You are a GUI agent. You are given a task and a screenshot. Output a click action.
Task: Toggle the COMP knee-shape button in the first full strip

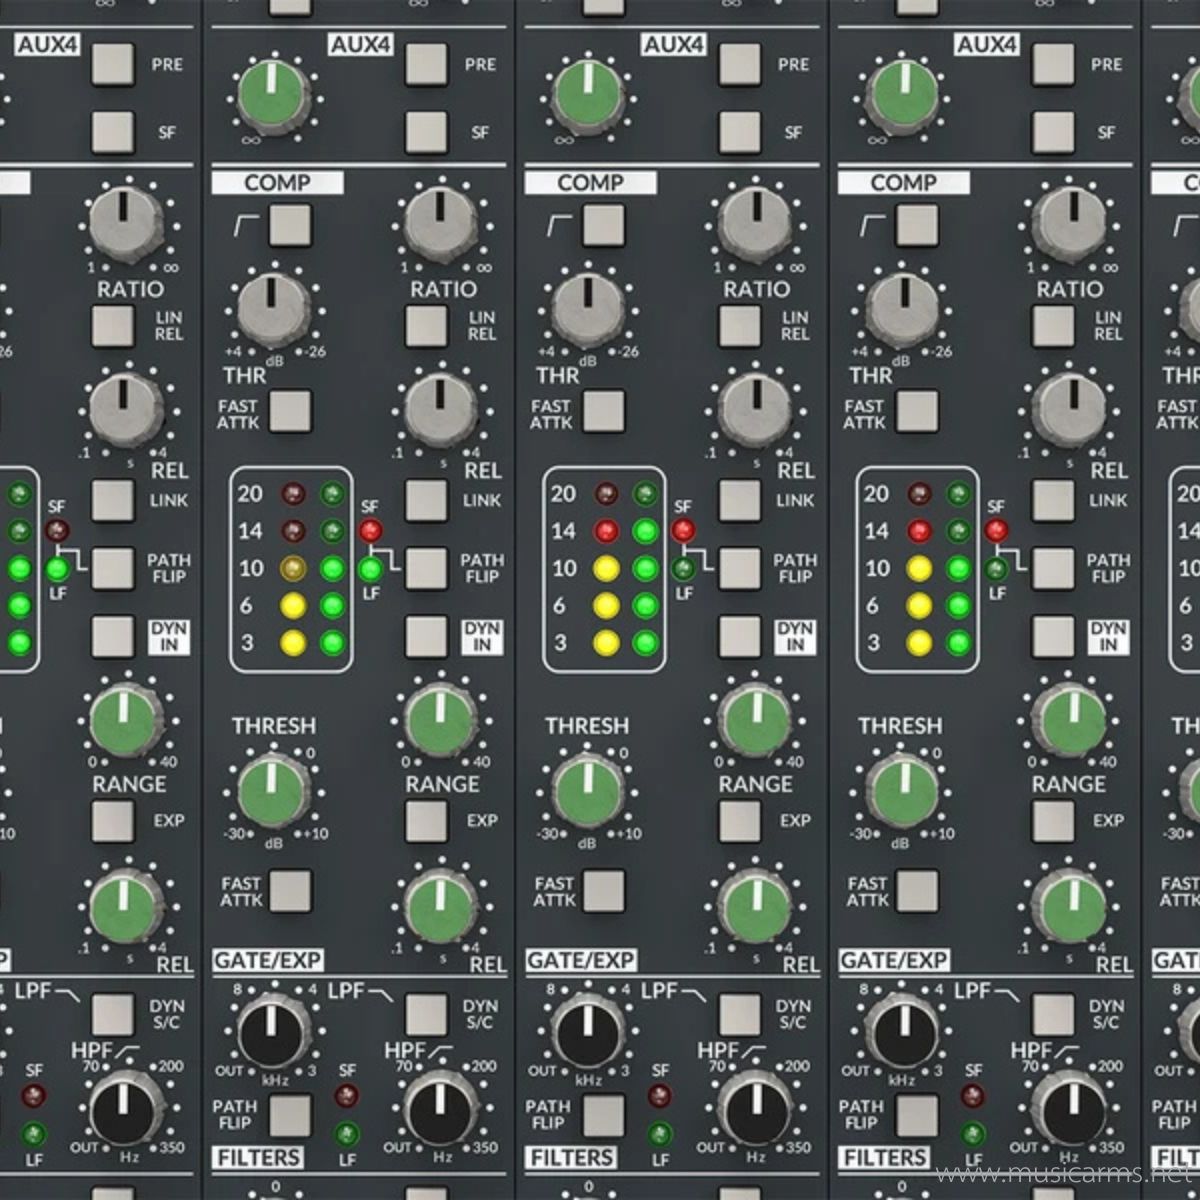(x=290, y=226)
